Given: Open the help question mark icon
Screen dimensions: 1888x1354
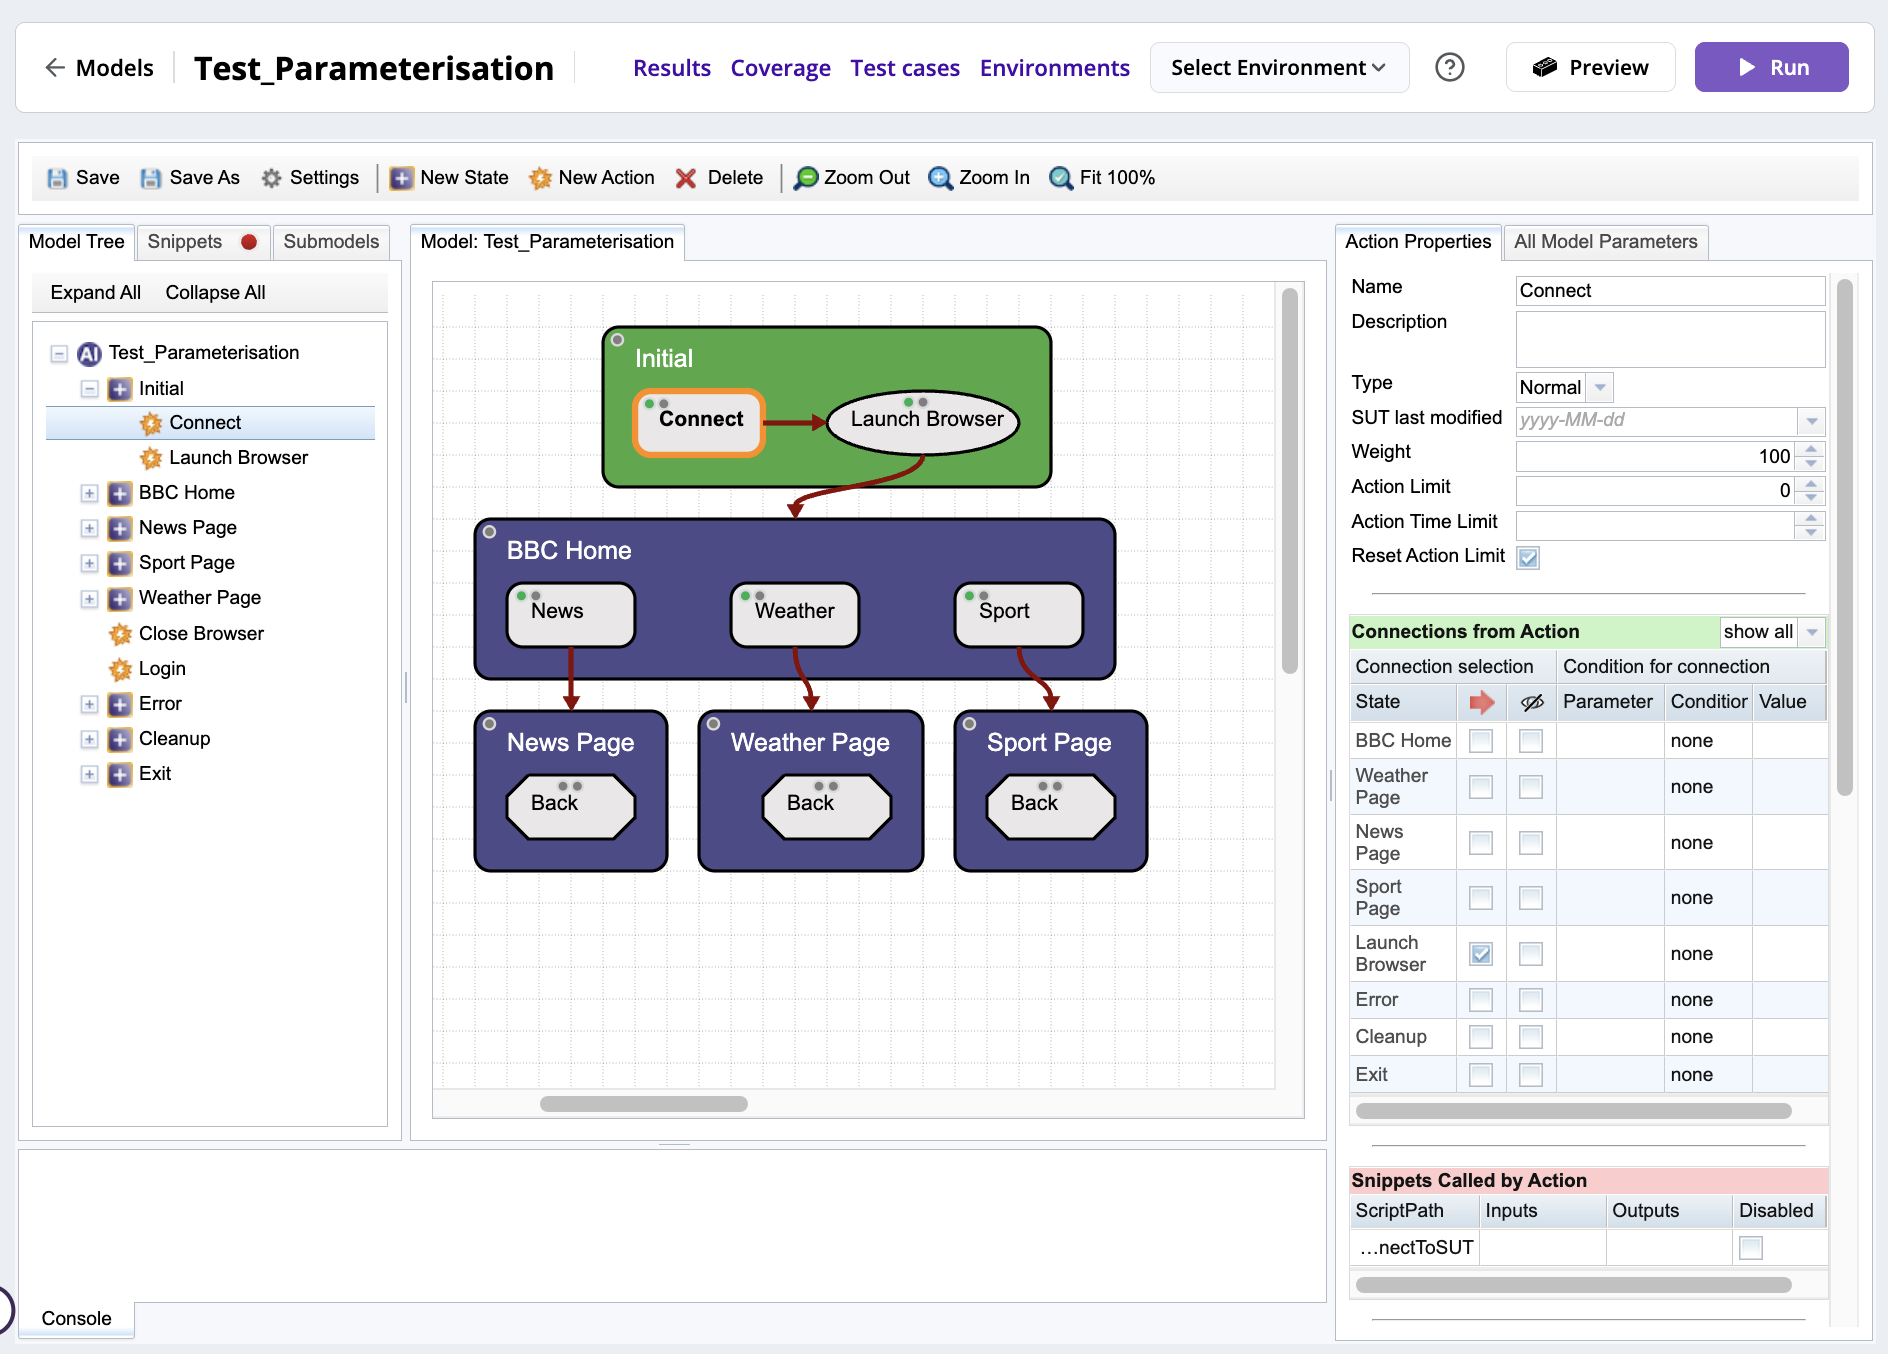Looking at the screenshot, I should pos(1449,67).
